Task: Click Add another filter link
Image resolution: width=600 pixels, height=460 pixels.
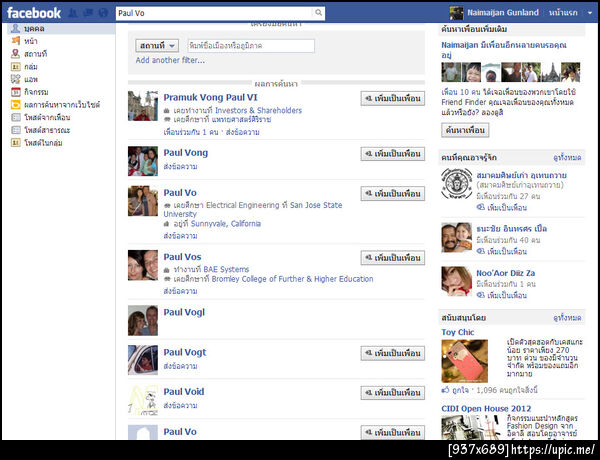Action: (x=170, y=60)
